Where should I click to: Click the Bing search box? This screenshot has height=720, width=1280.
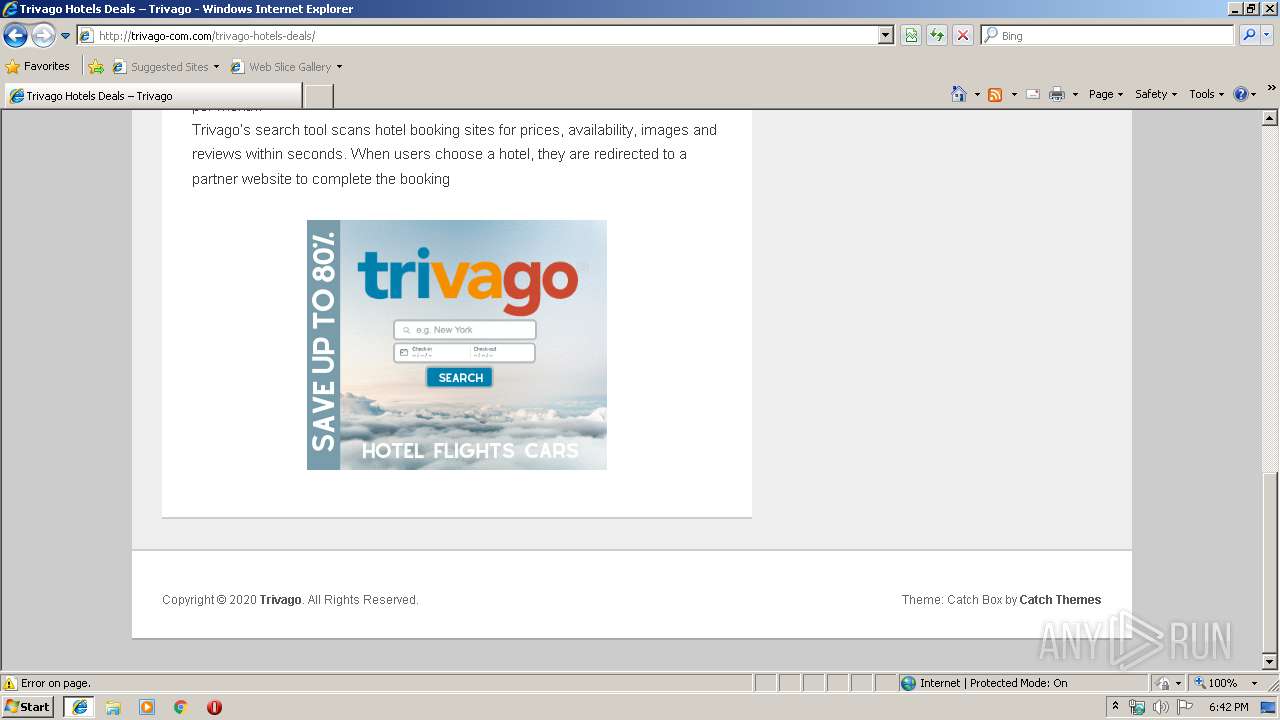click(1108, 36)
